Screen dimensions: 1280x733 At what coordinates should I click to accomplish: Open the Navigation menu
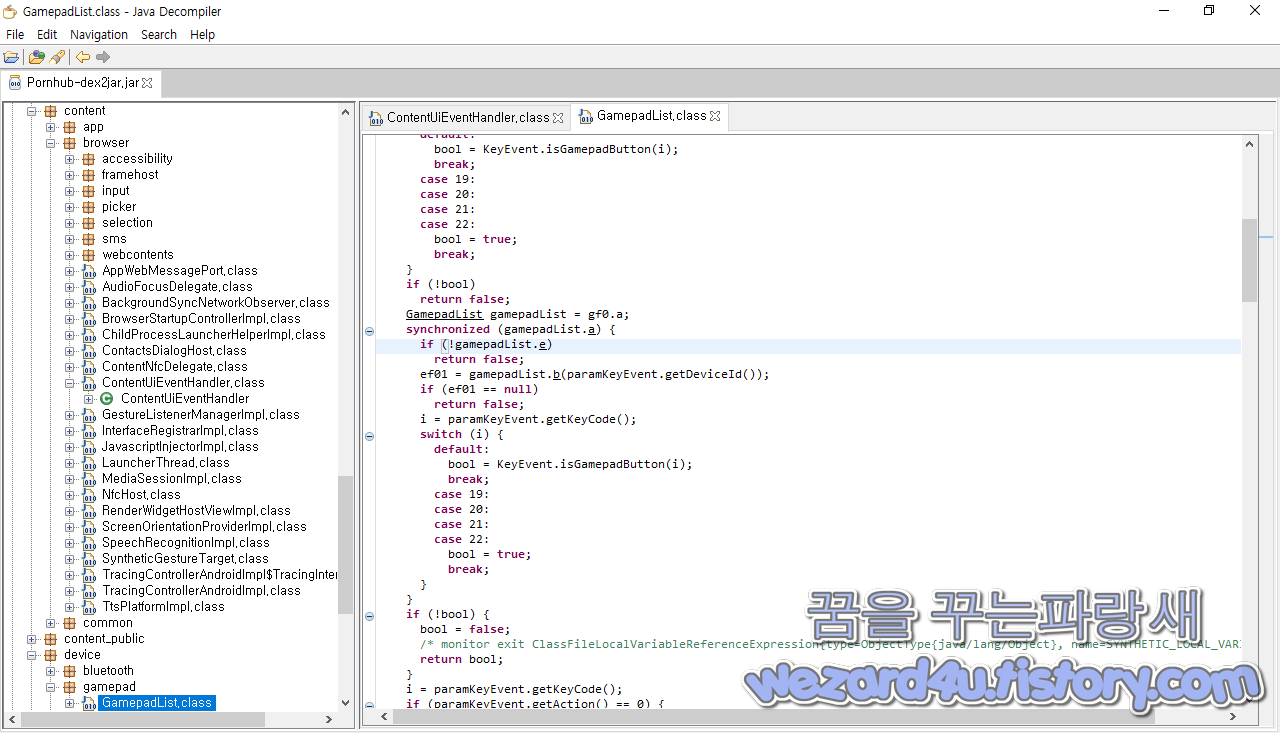pyautogui.click(x=99, y=34)
